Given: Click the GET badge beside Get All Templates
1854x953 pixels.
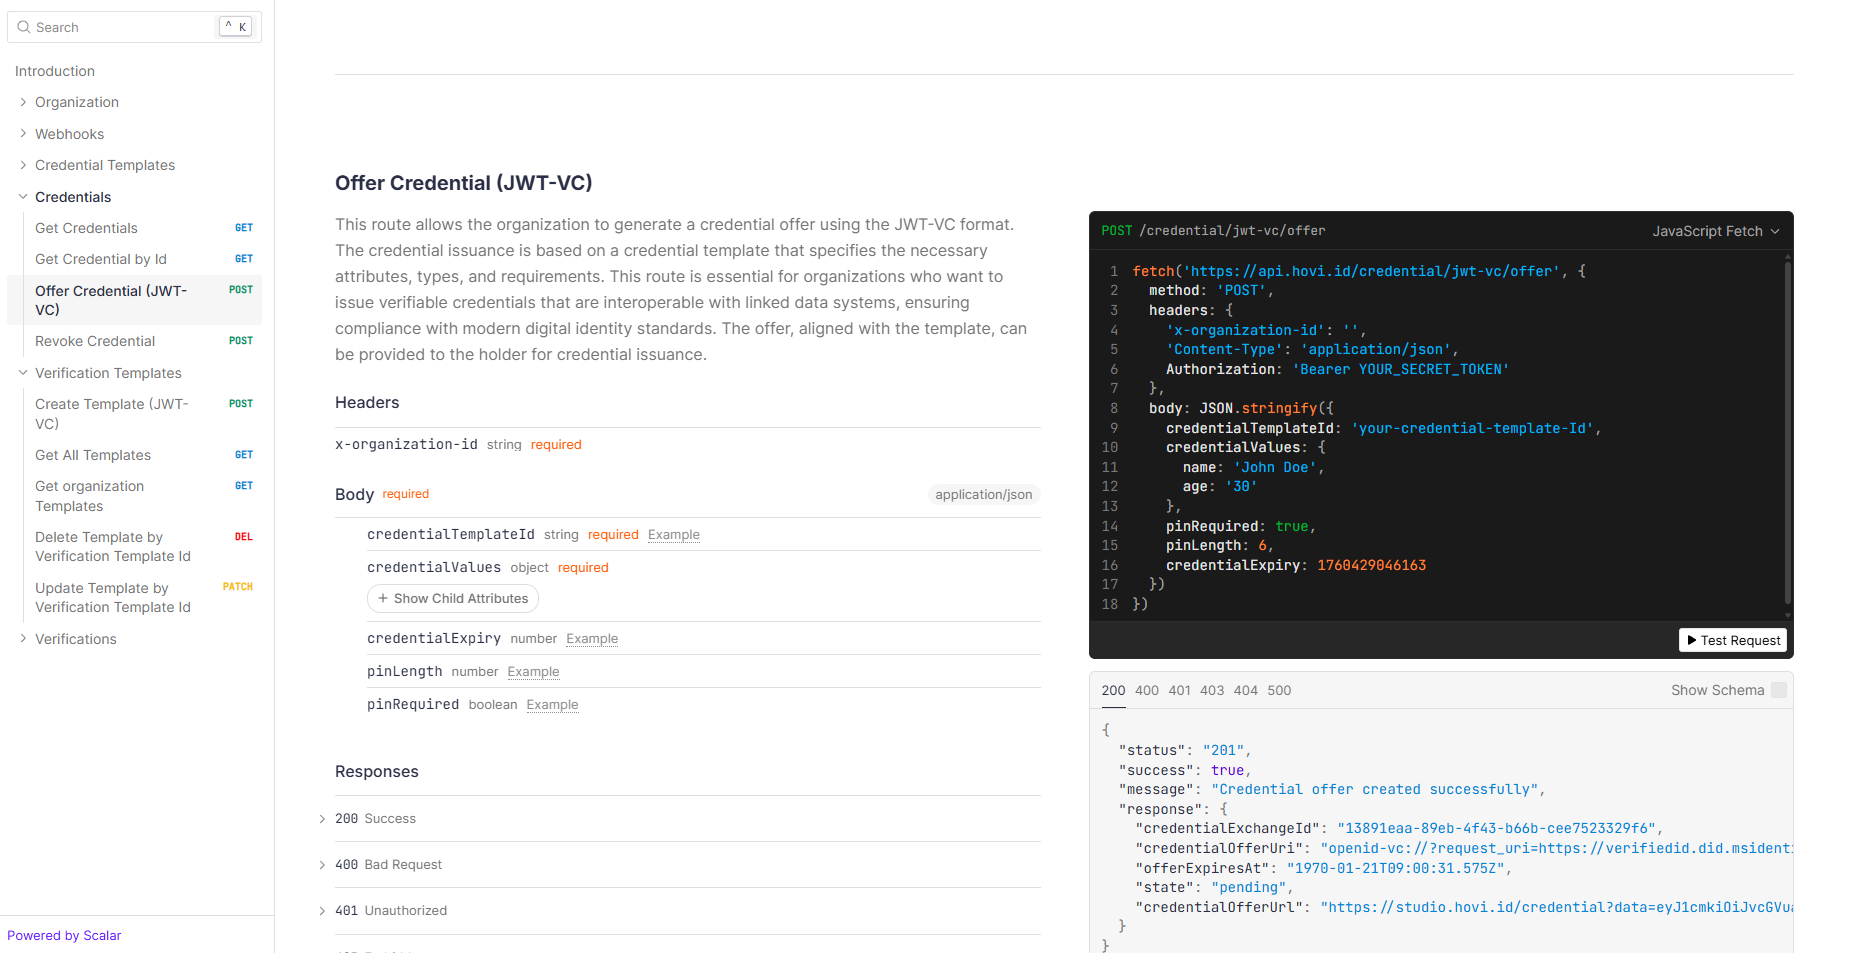Looking at the screenshot, I should point(243,455).
